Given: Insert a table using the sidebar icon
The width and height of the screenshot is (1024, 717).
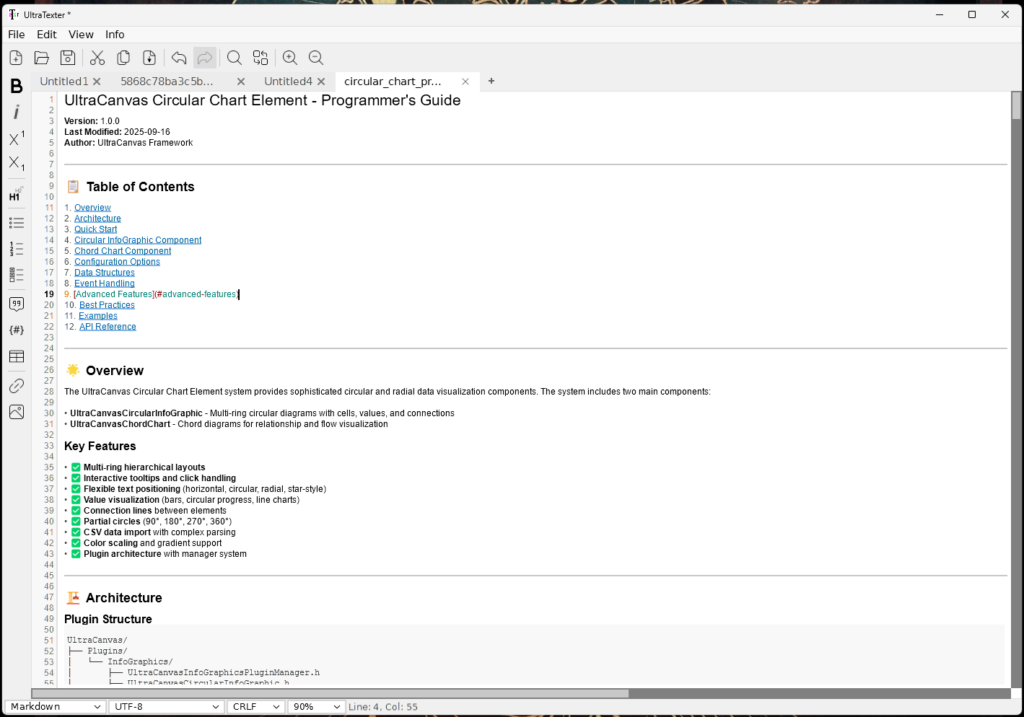Looking at the screenshot, I should (x=16, y=356).
